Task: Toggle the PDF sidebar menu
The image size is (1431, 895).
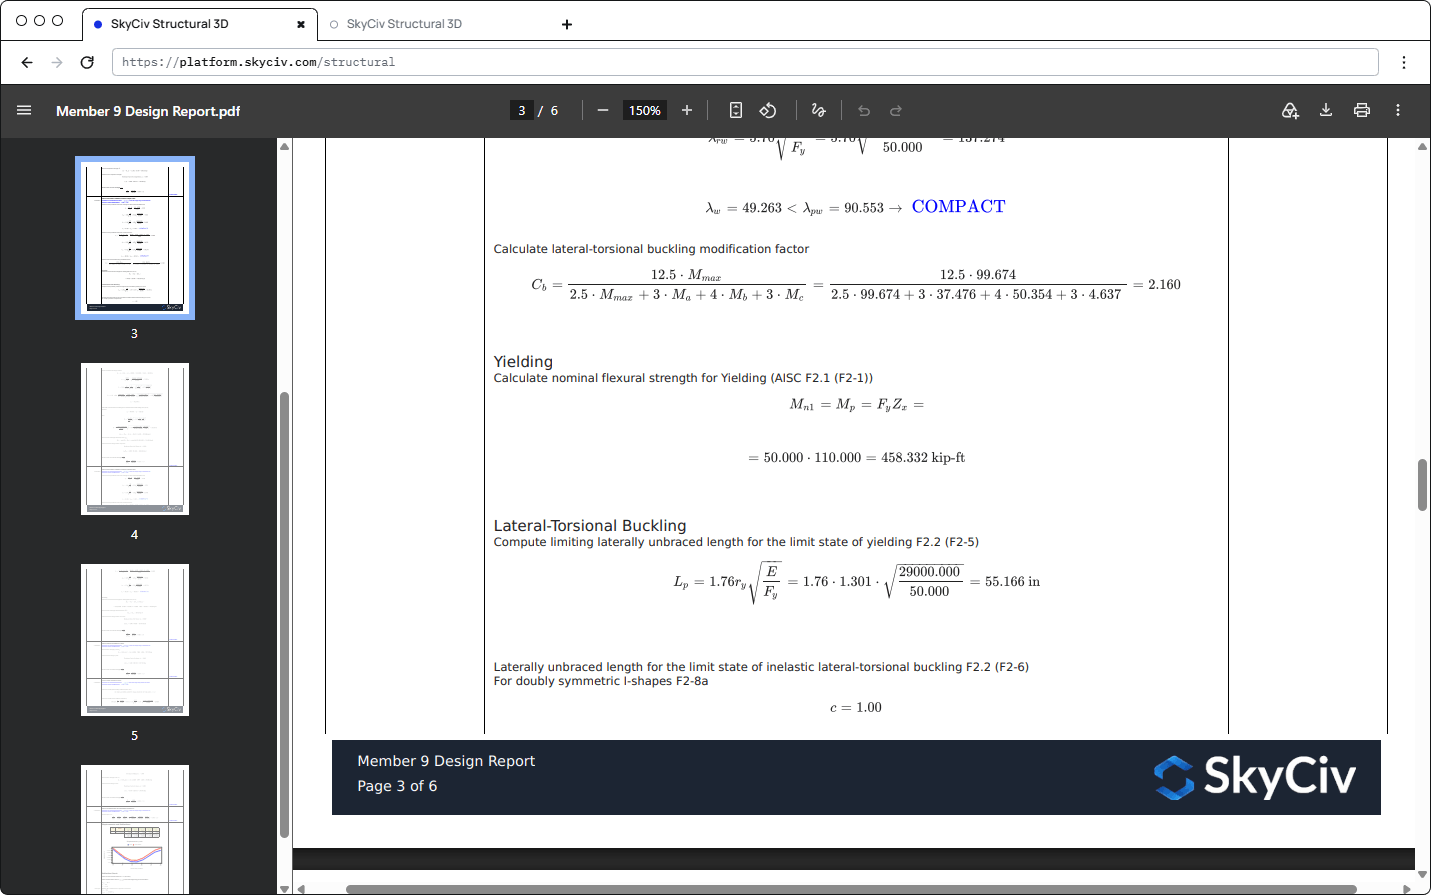Action: pyautogui.click(x=24, y=111)
